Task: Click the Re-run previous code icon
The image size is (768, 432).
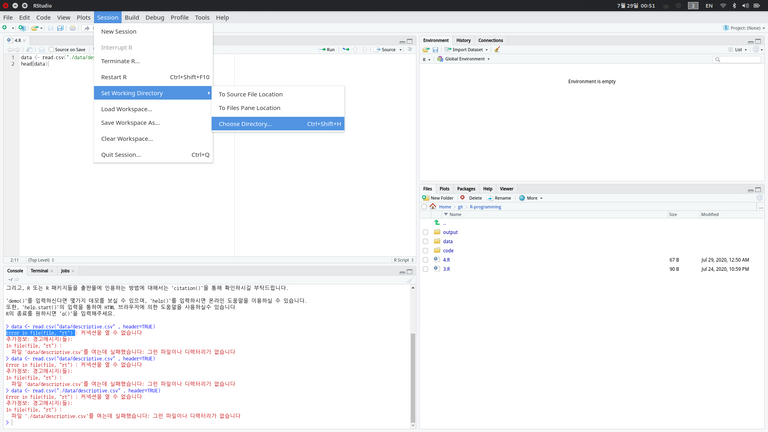Action: (x=346, y=49)
